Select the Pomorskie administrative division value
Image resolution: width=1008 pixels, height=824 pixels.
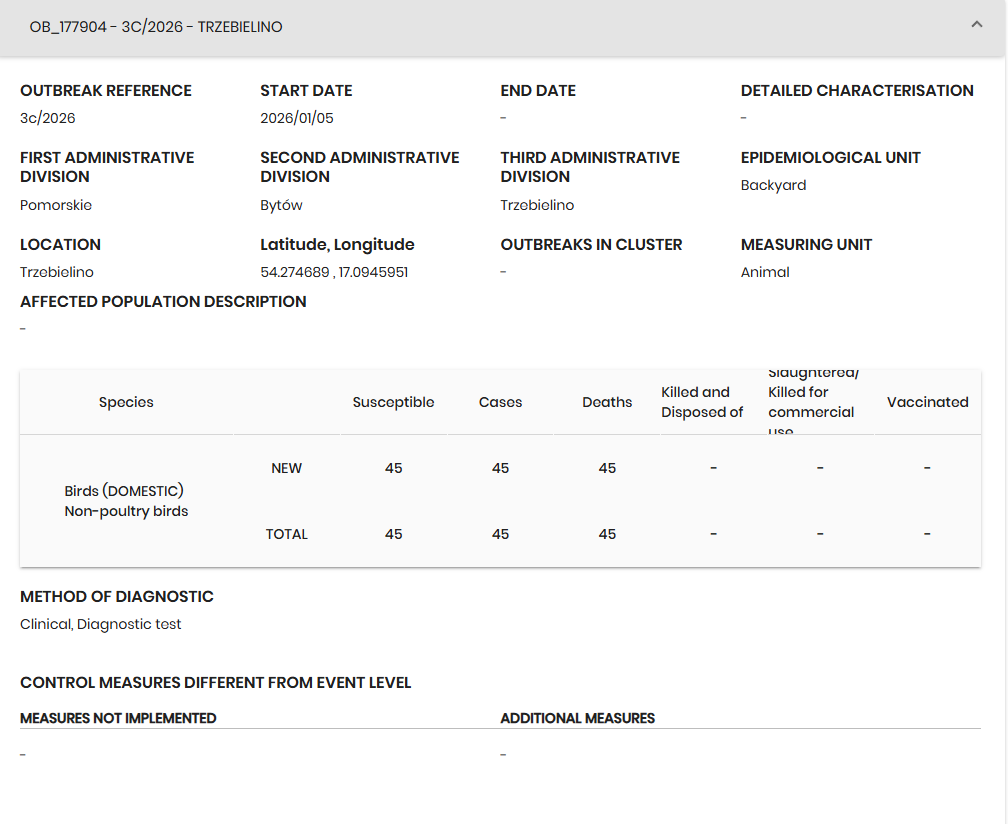click(56, 205)
